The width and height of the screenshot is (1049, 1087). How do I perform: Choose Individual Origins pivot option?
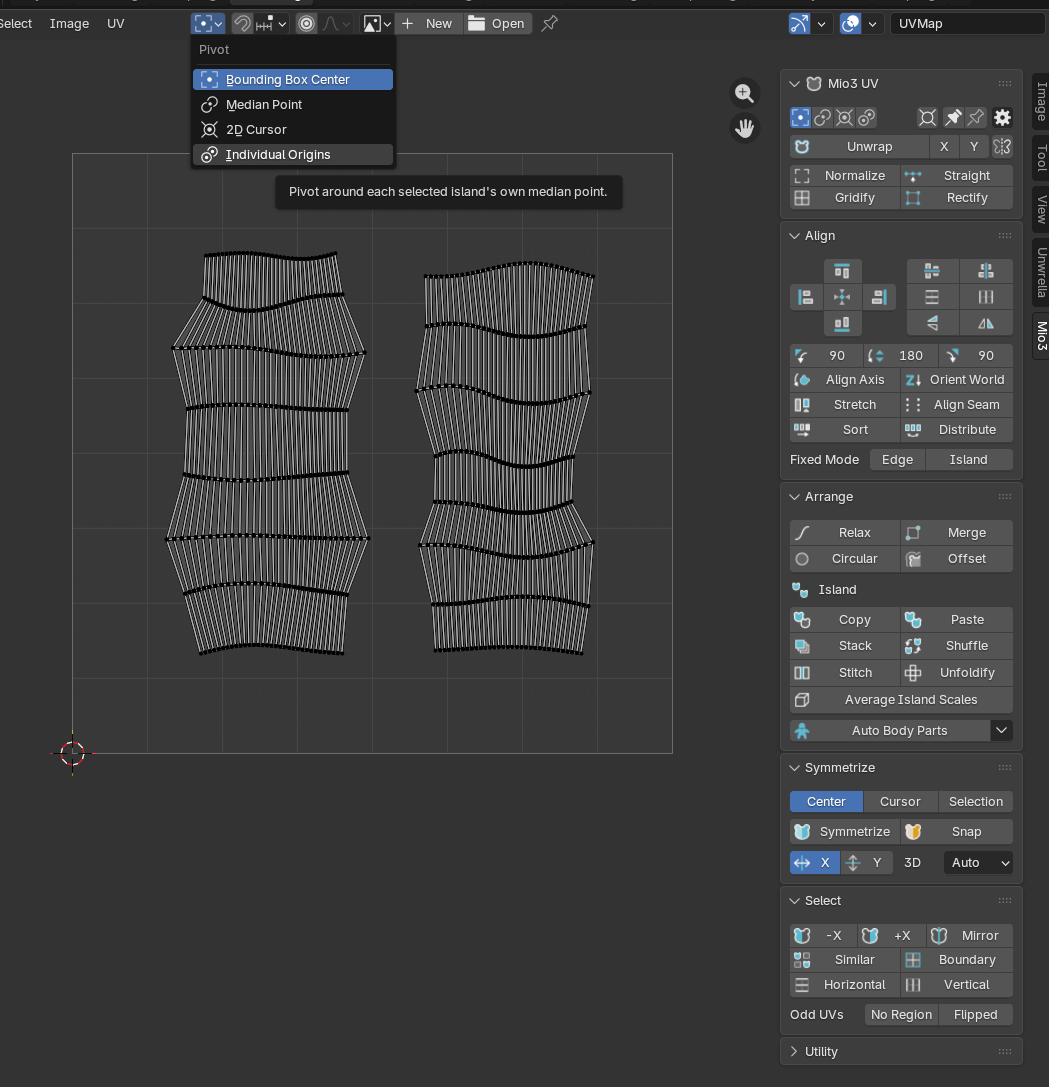pyautogui.click(x=278, y=155)
